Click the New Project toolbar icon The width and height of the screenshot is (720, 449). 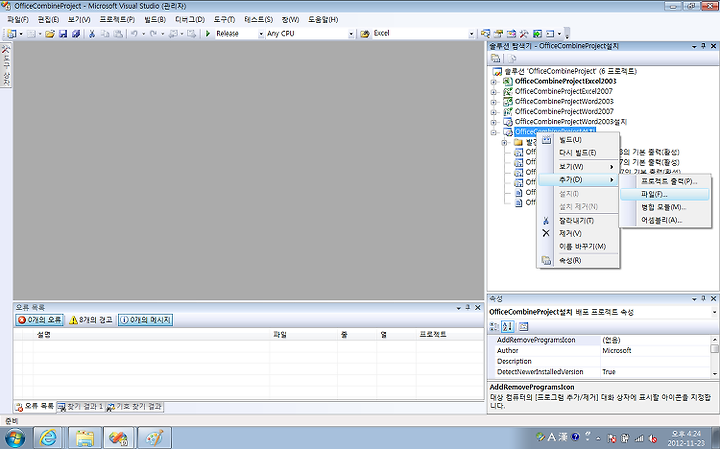click(11, 34)
